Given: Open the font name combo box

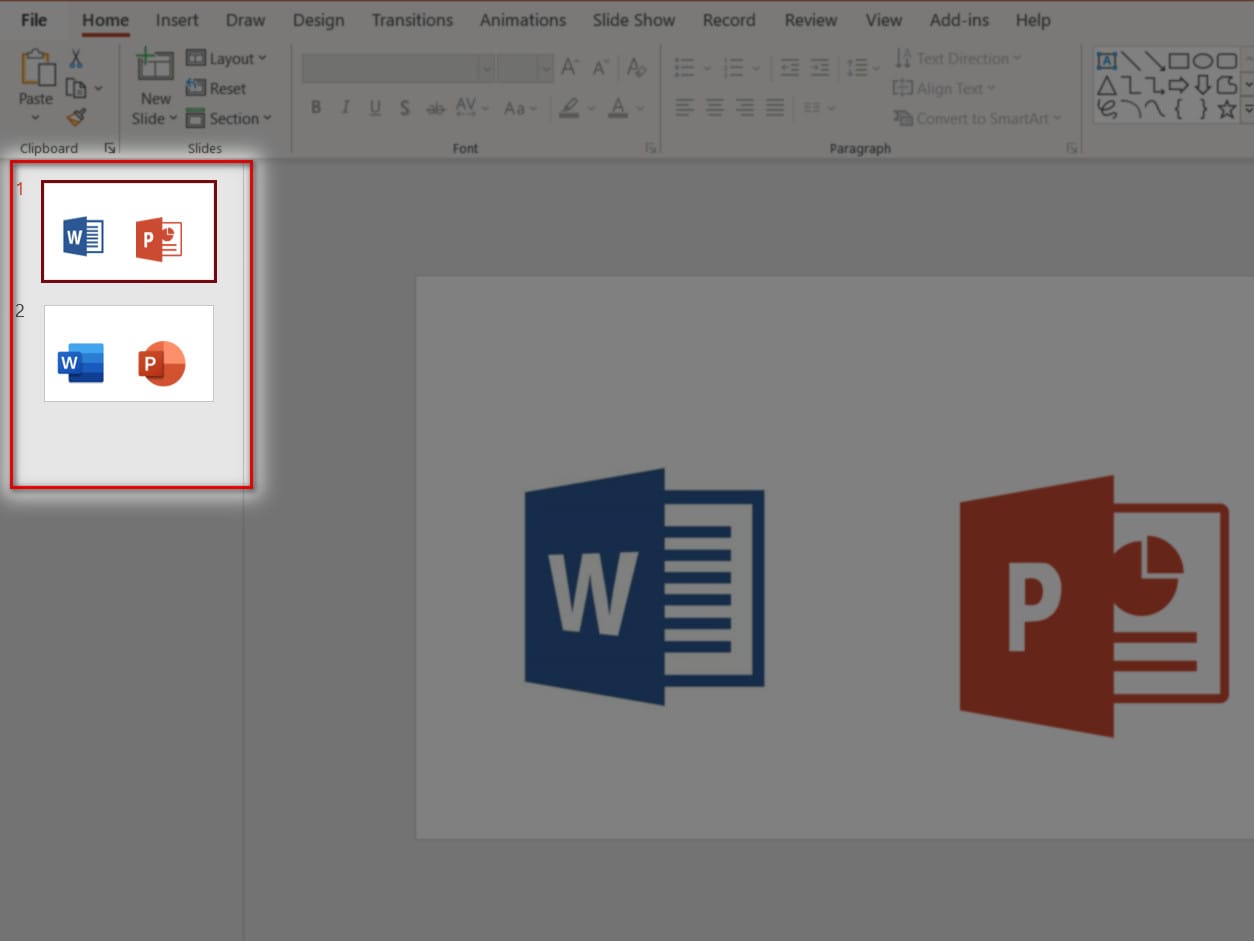Looking at the screenshot, I should 398,68.
